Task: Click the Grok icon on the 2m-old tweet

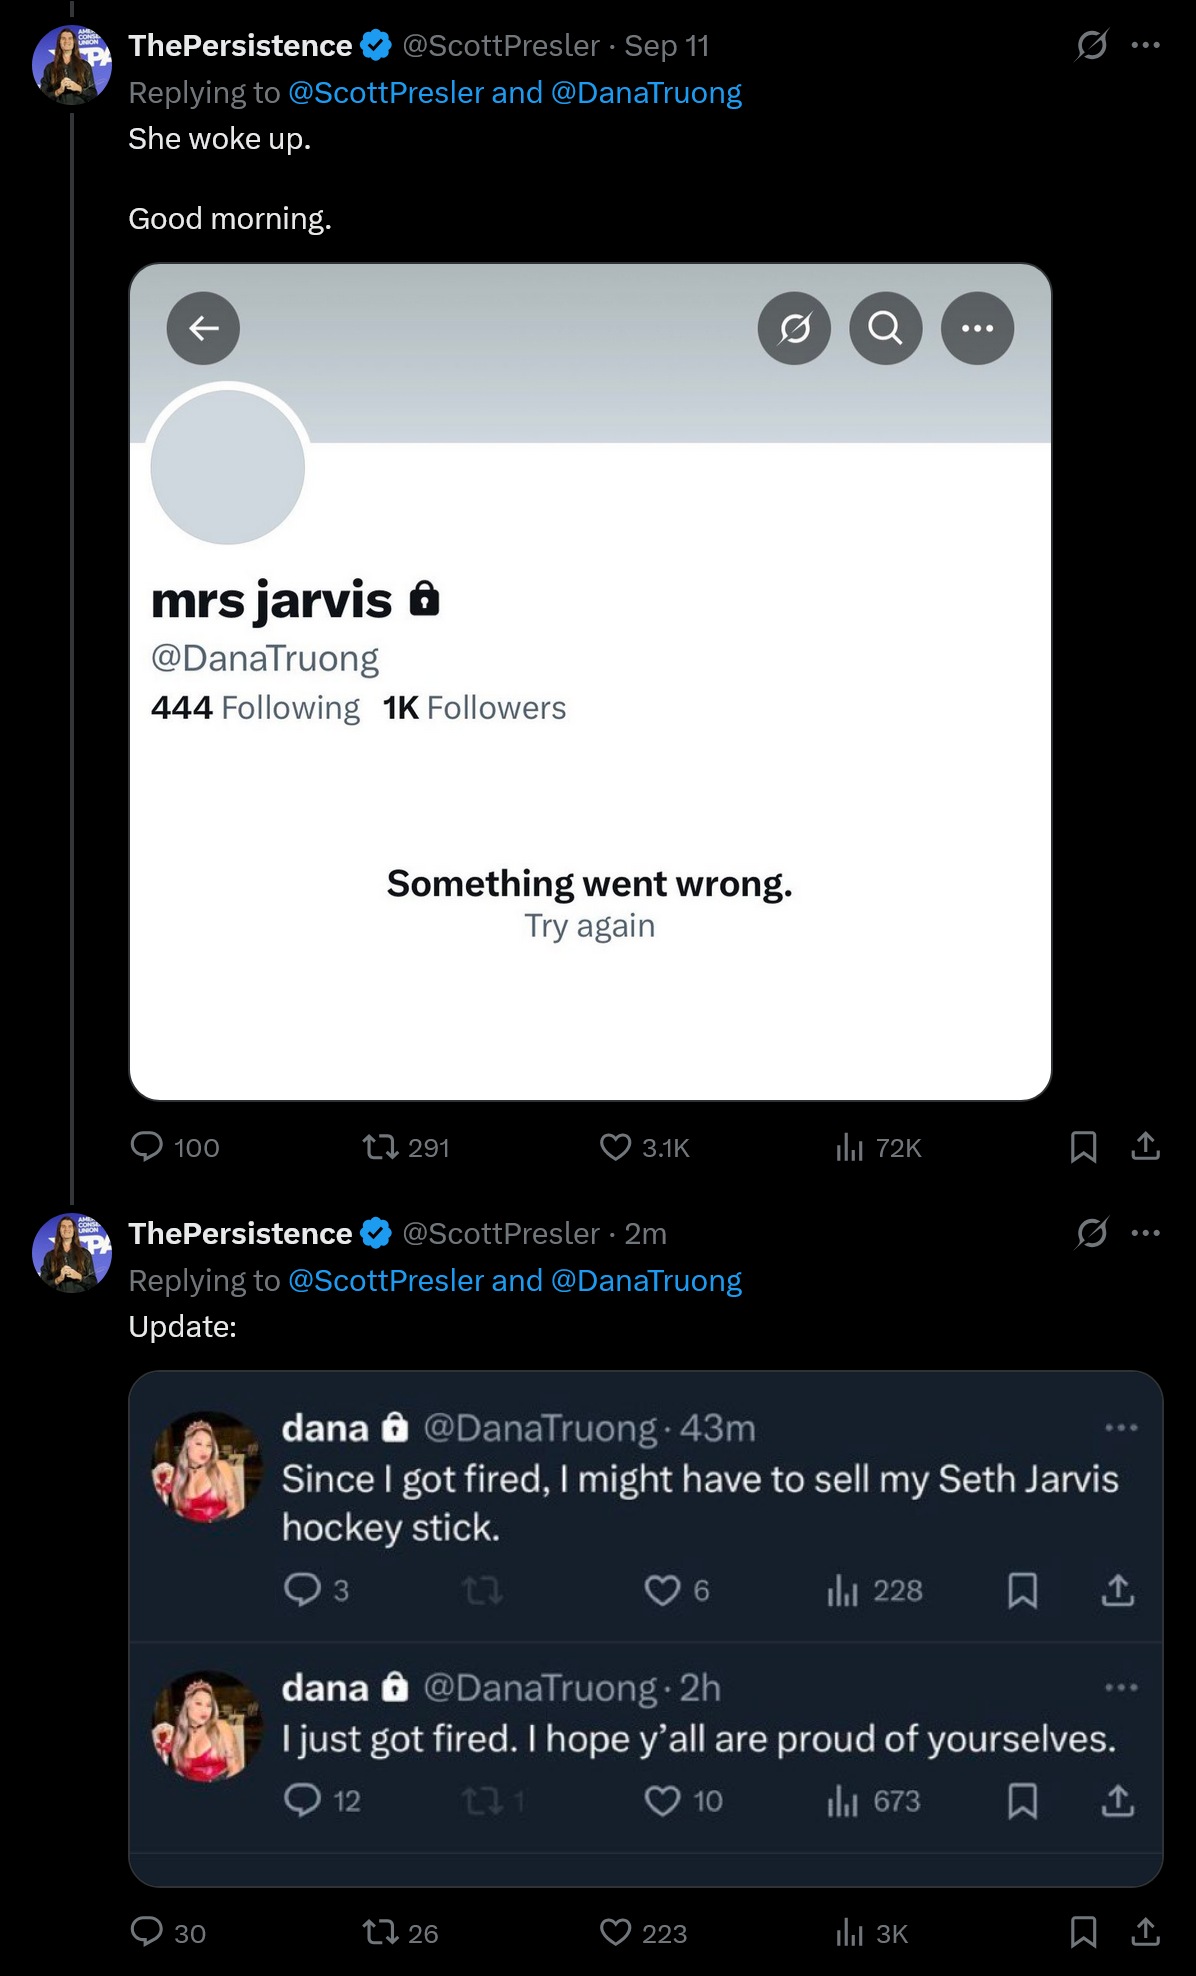Action: (1091, 1233)
